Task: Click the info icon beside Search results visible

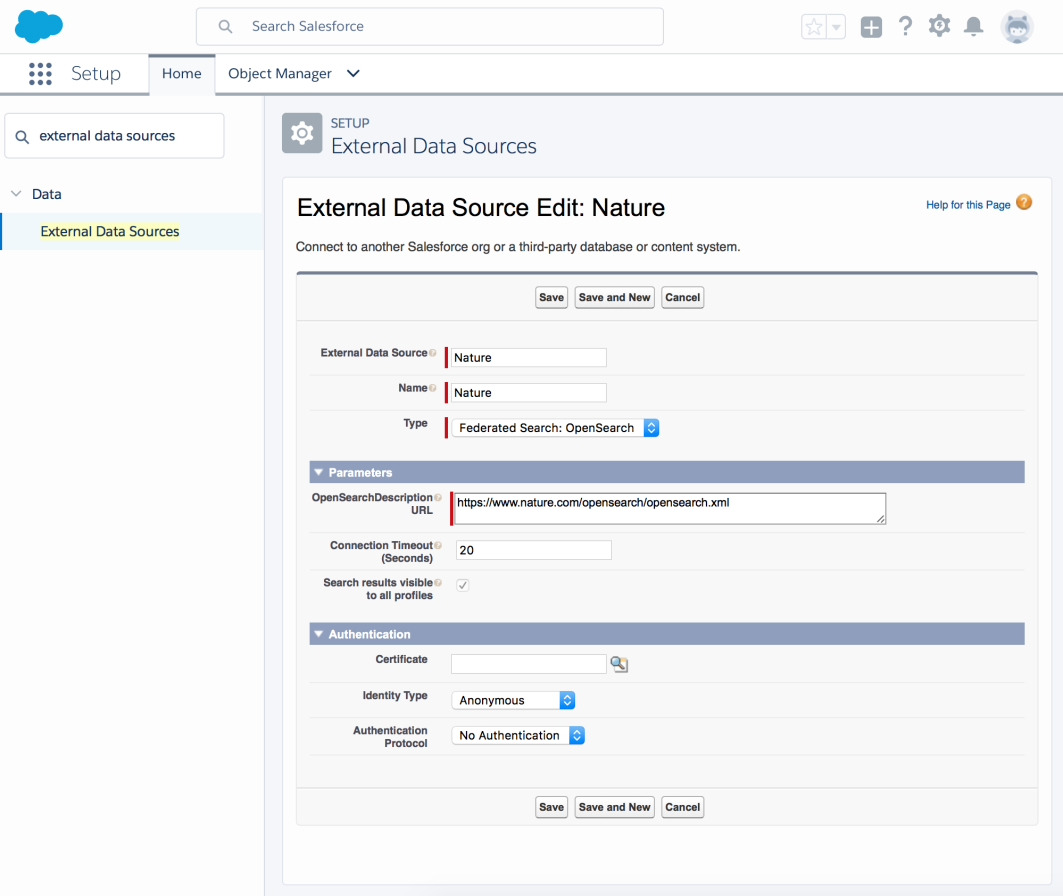Action: pyautogui.click(x=438, y=583)
